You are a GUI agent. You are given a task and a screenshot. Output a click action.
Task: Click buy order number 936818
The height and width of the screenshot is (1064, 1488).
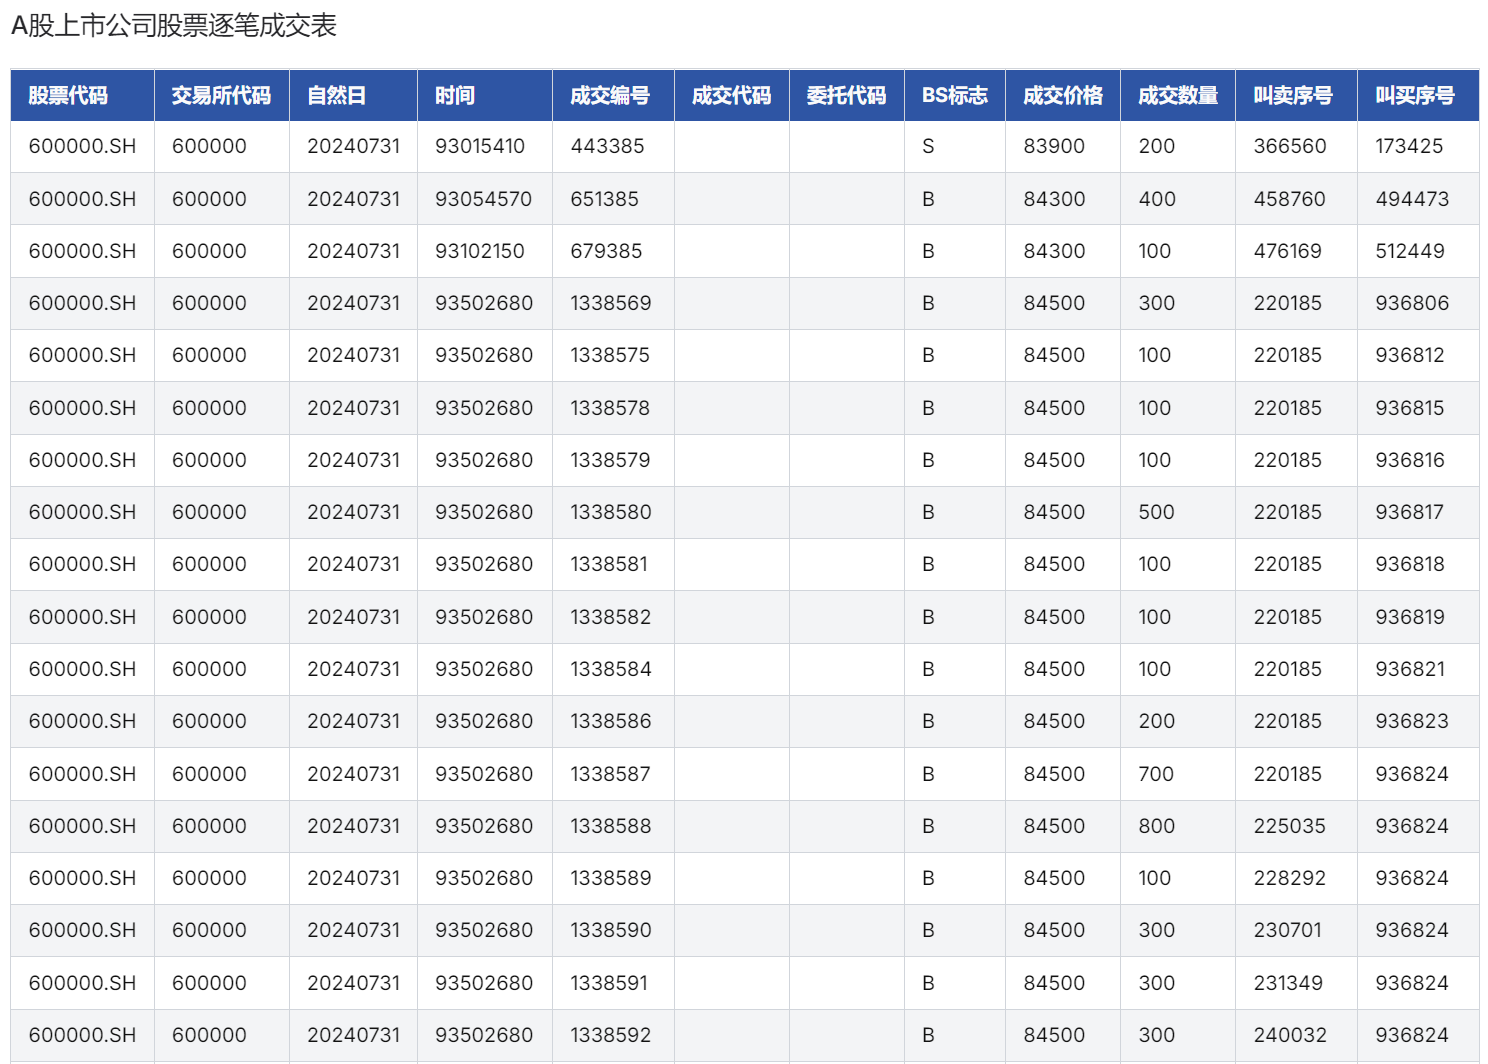pos(1410,564)
